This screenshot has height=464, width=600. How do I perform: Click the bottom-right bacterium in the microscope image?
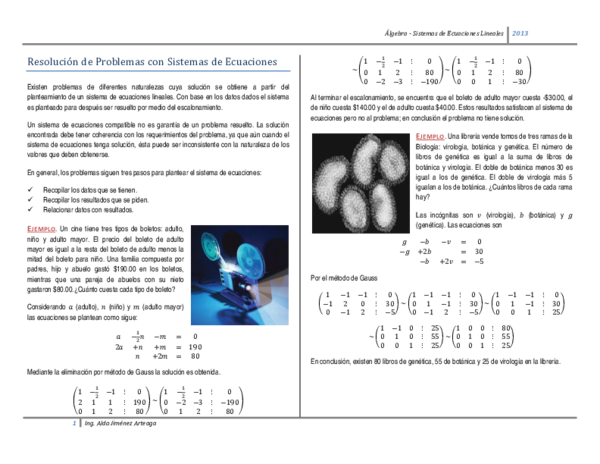pos(383,205)
